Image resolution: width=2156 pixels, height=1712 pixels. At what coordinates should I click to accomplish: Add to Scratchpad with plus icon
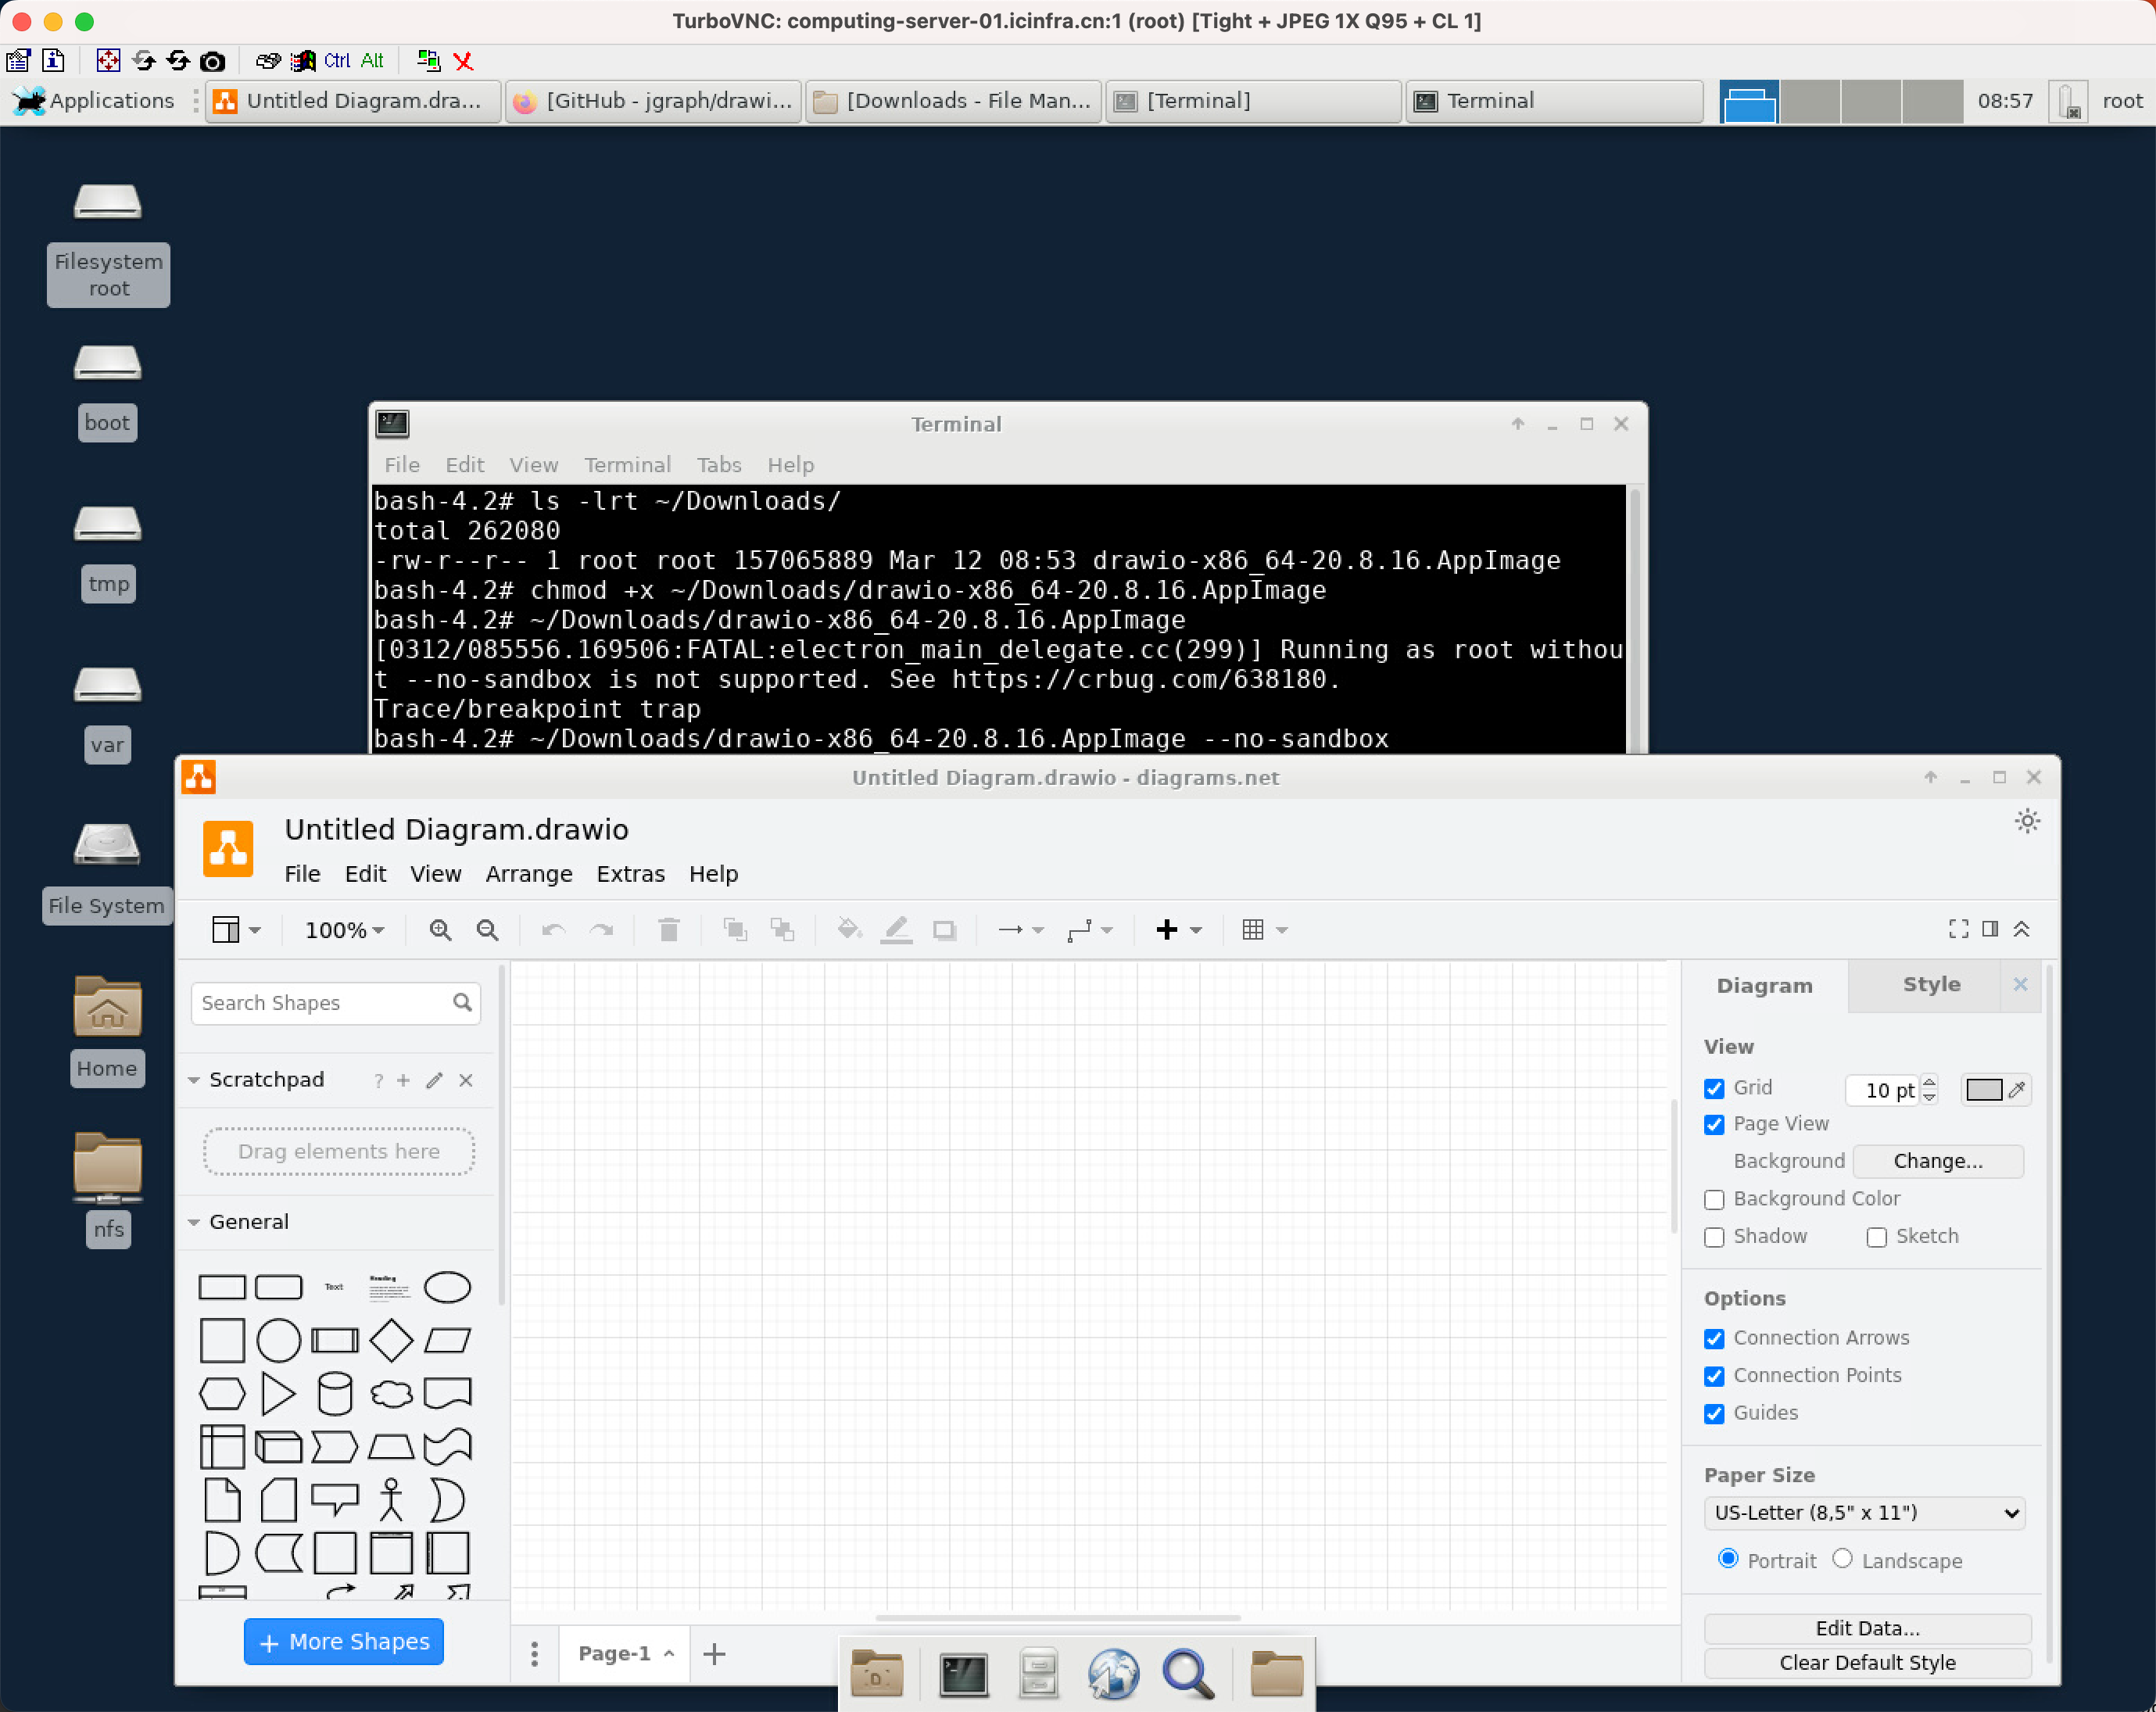[x=403, y=1080]
